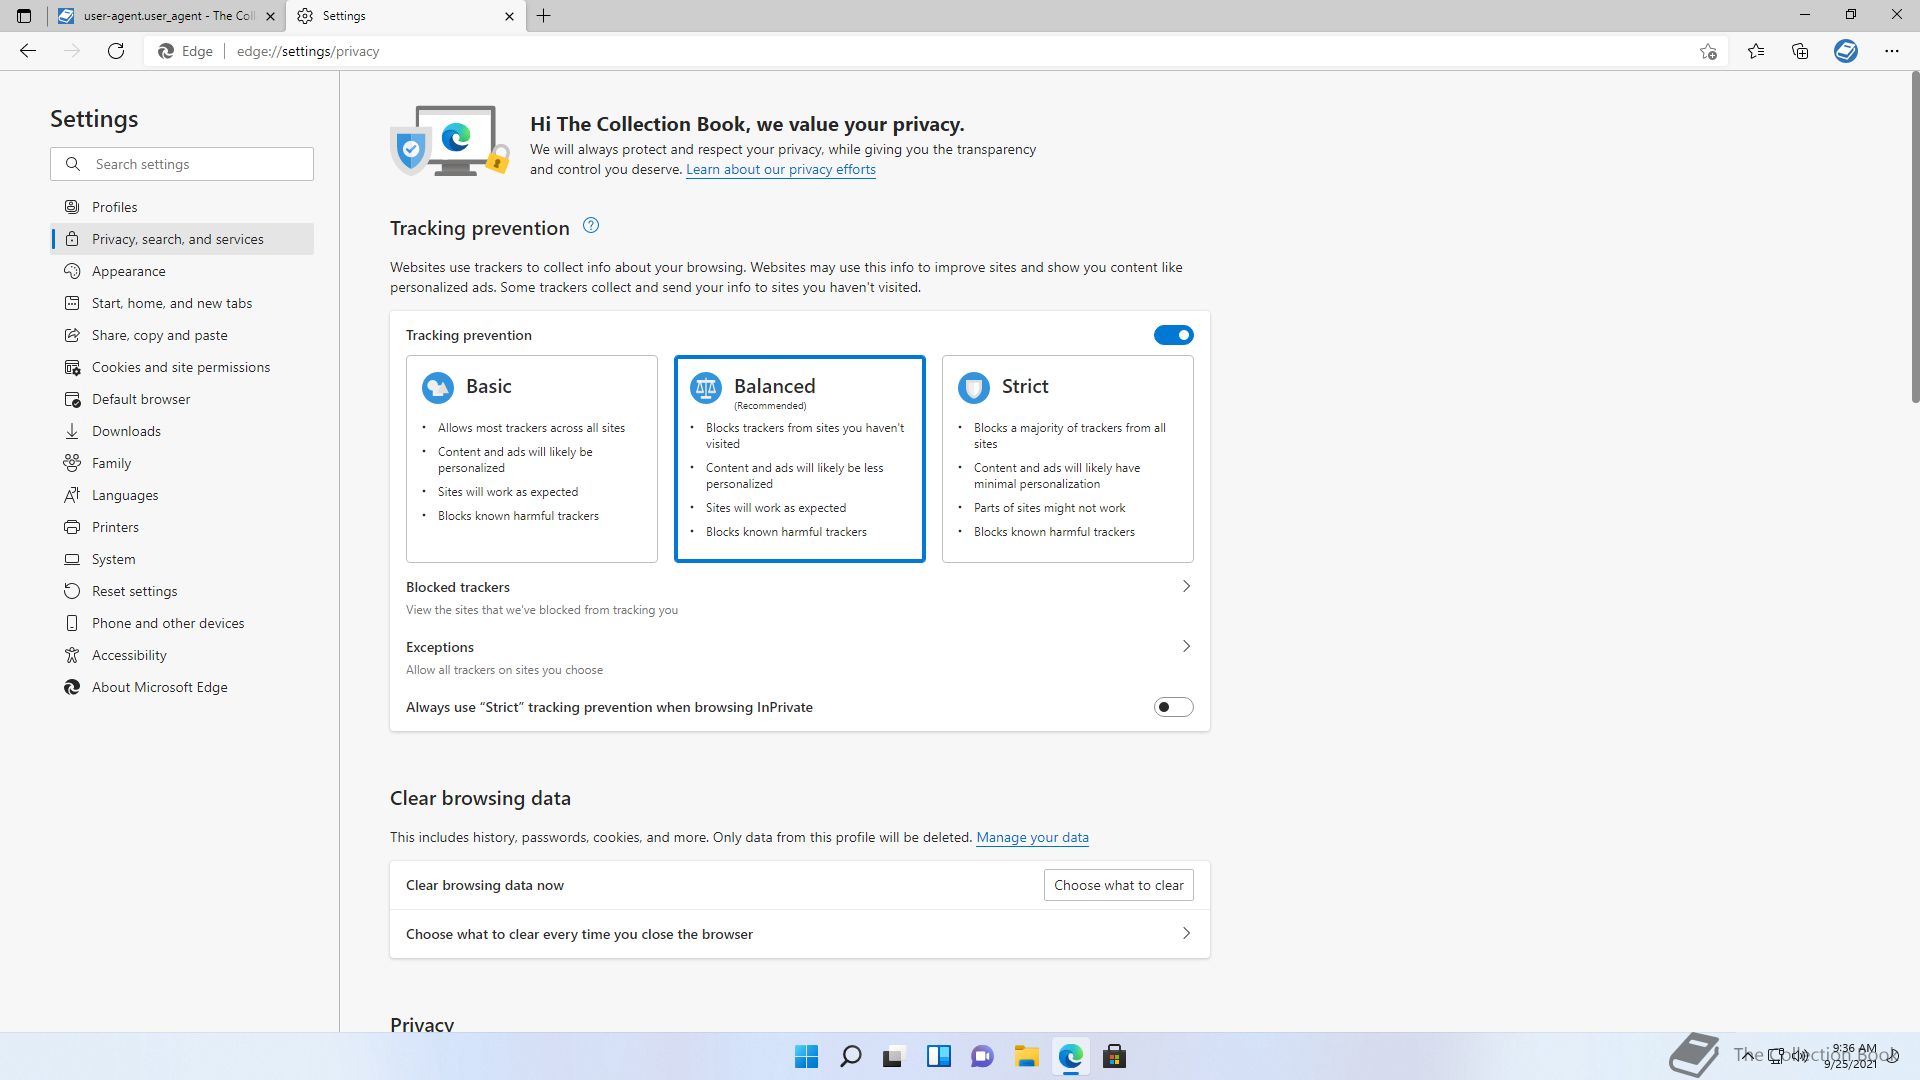Enable Strict tracking for InPrivate toggle

(1173, 707)
